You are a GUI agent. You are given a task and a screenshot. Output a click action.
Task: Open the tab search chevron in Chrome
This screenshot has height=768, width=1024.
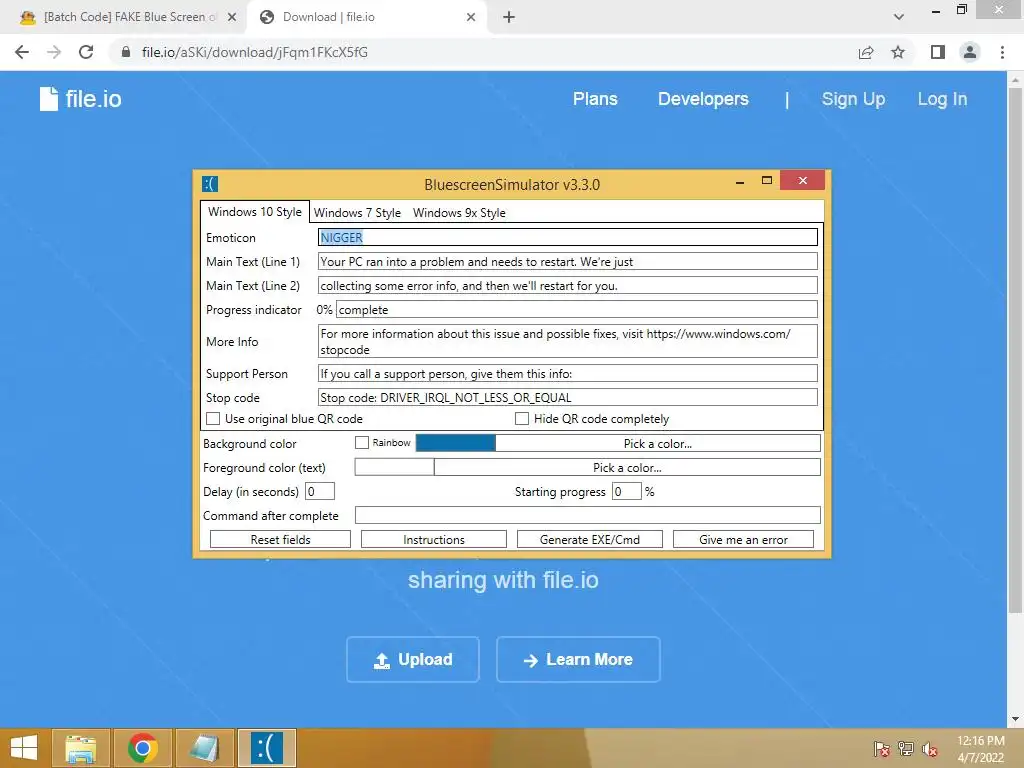(x=899, y=17)
